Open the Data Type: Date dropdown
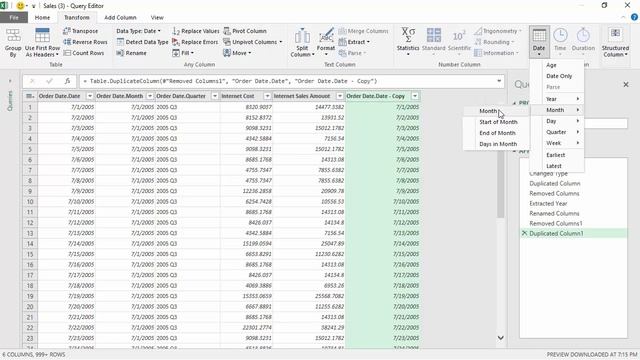The height and width of the screenshot is (360, 640). 138,31
